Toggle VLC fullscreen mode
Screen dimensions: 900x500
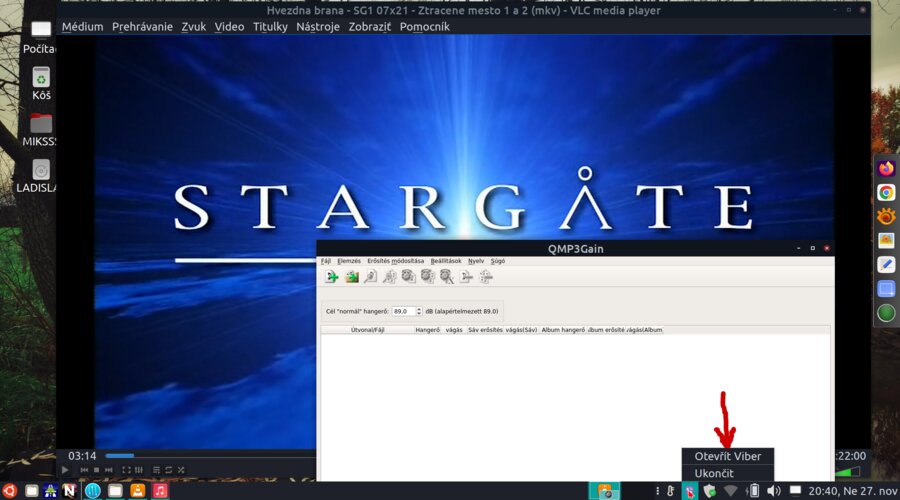(126, 470)
